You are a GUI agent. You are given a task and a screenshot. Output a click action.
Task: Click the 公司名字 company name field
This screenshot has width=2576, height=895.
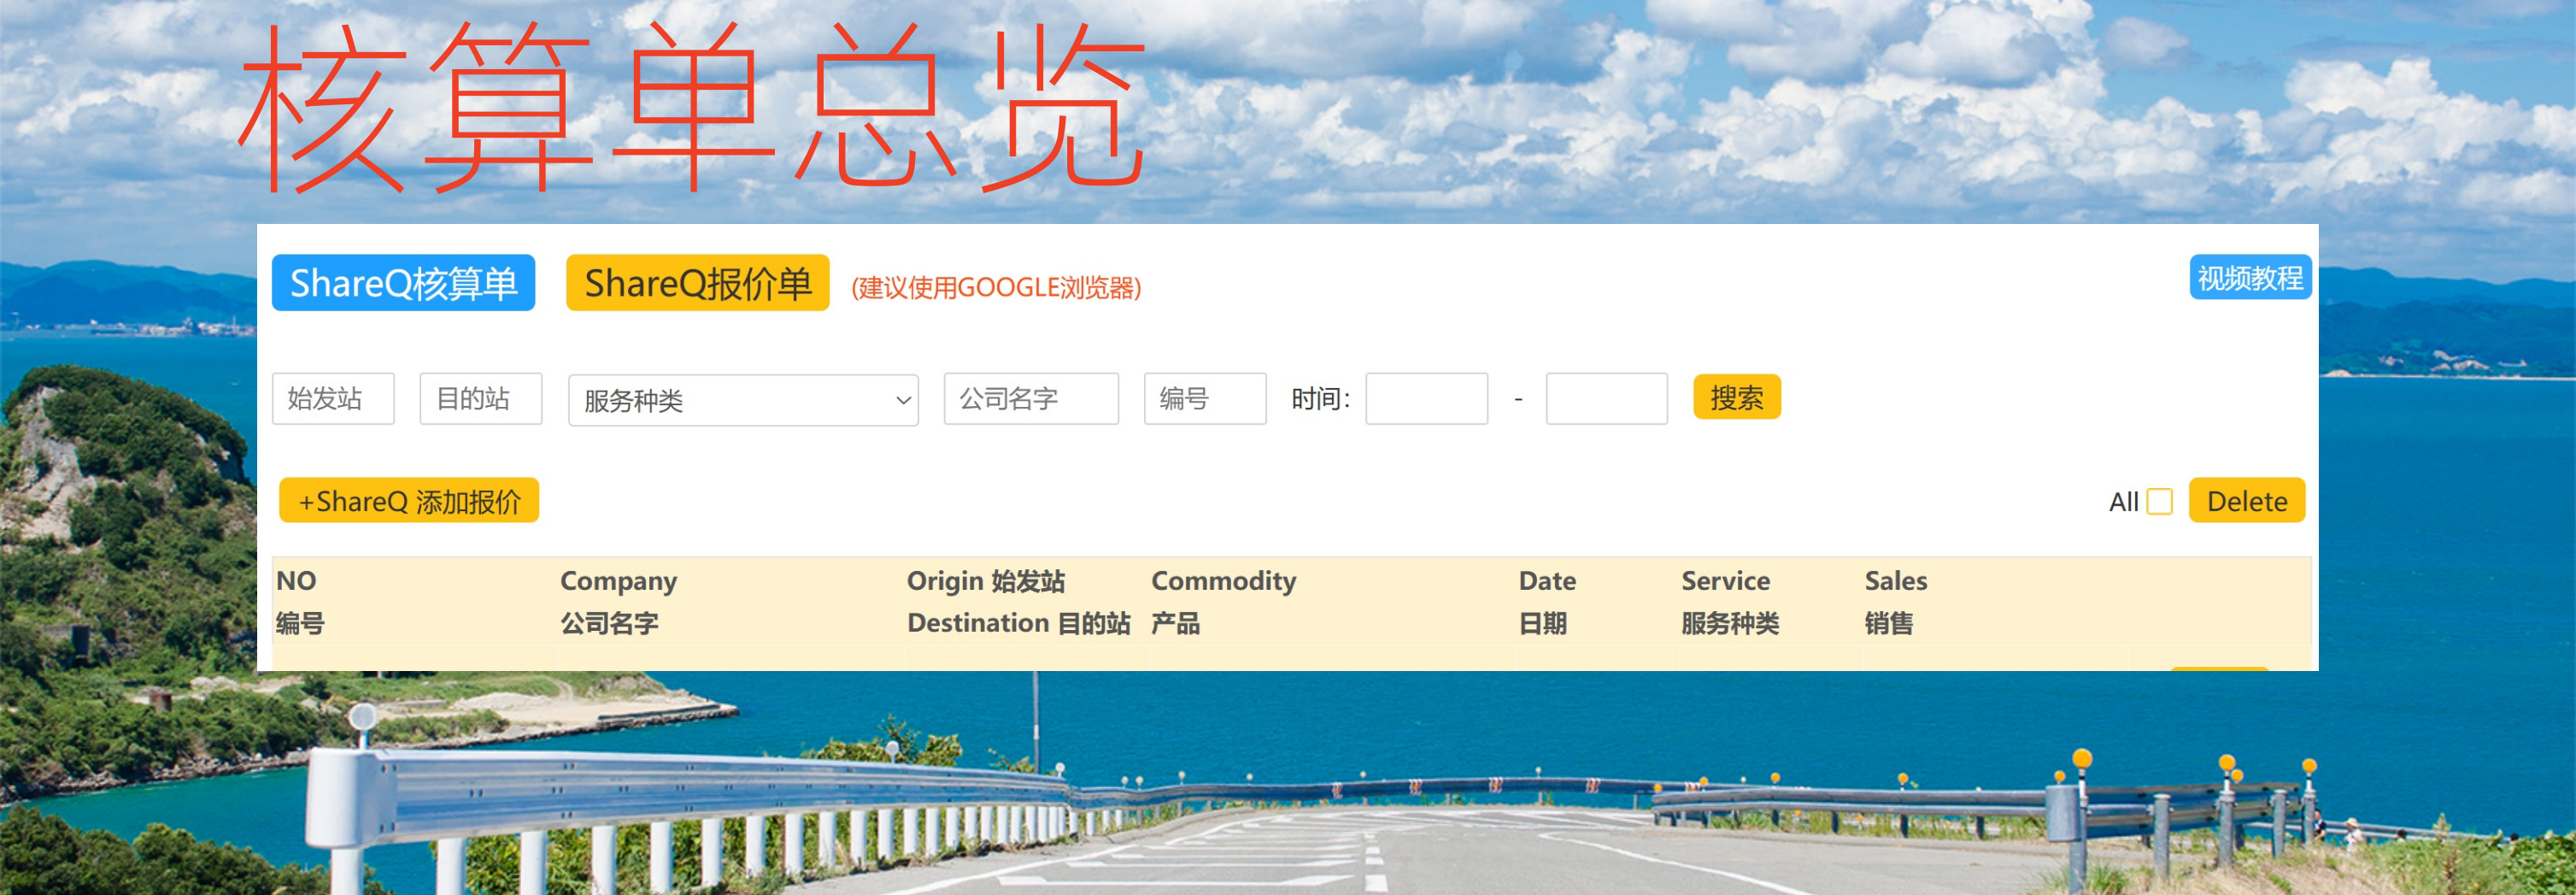click(1030, 399)
